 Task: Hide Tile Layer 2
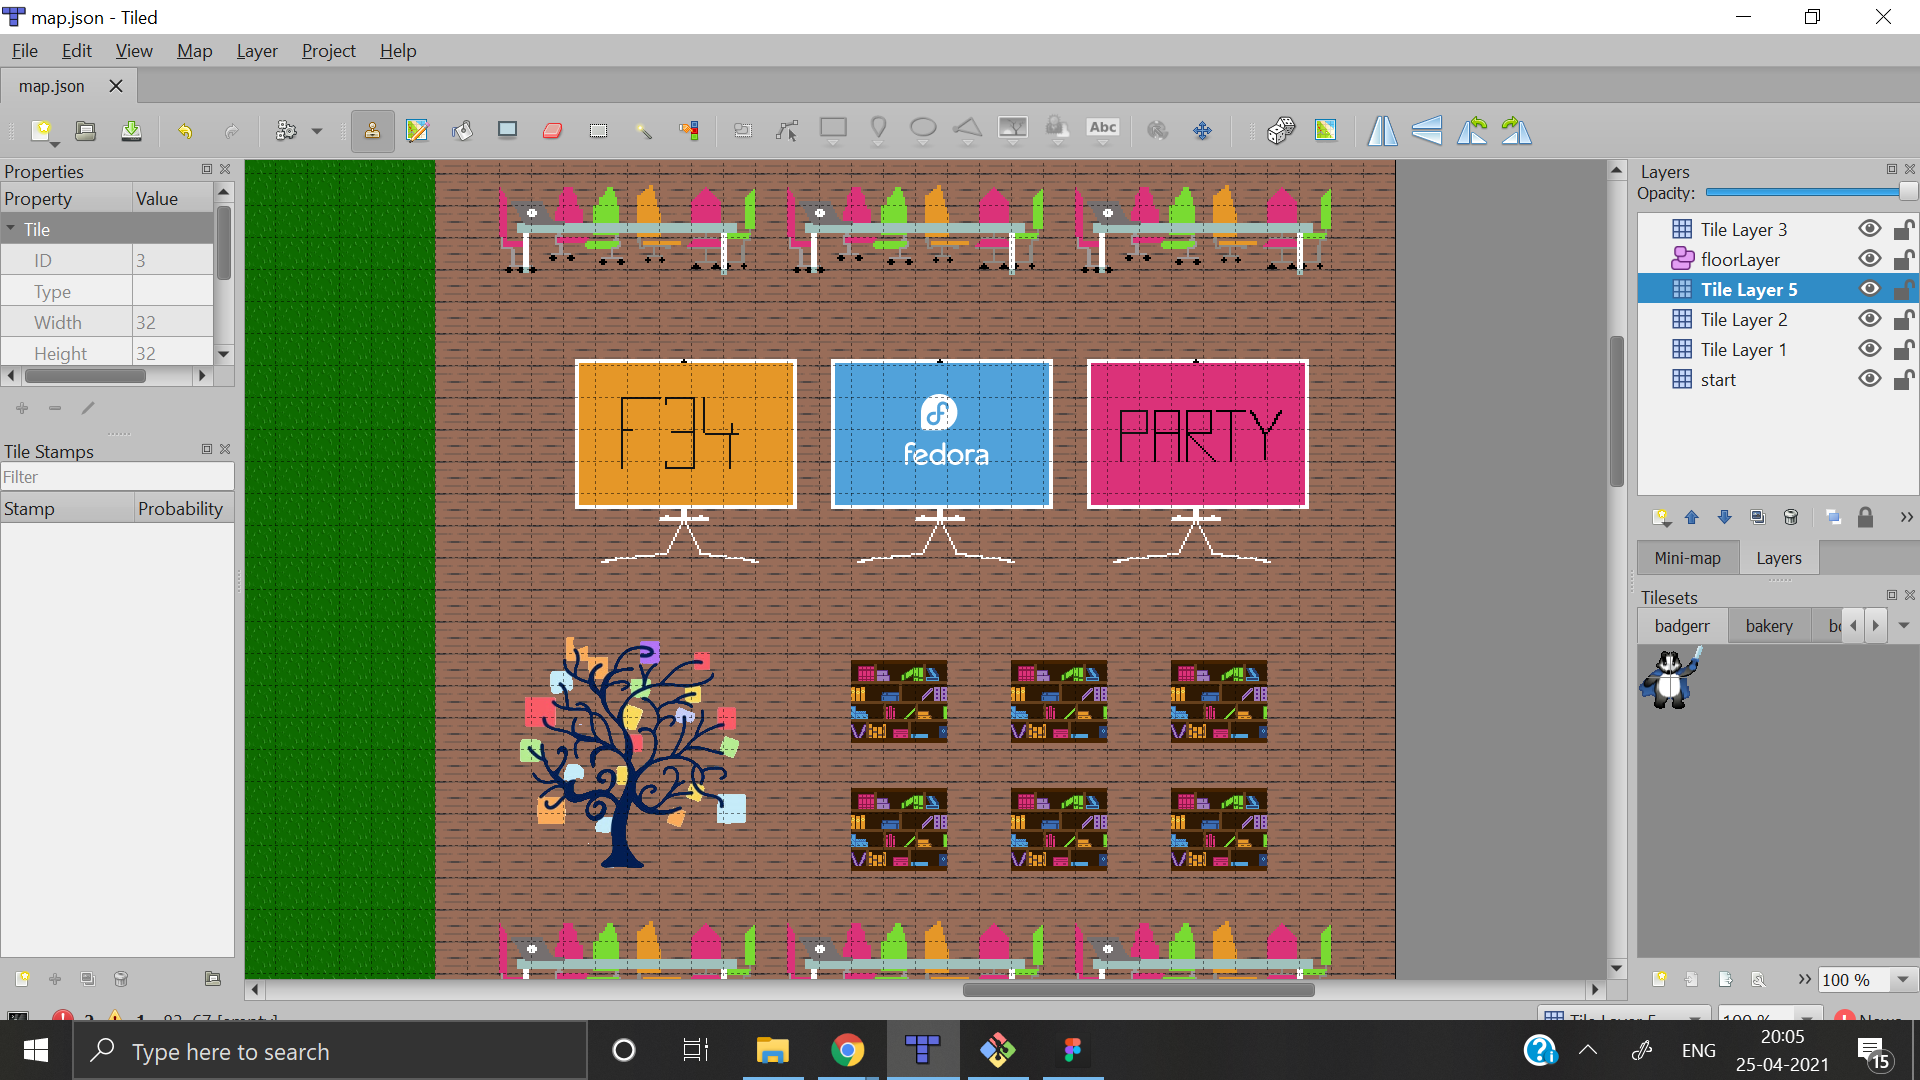point(1869,319)
